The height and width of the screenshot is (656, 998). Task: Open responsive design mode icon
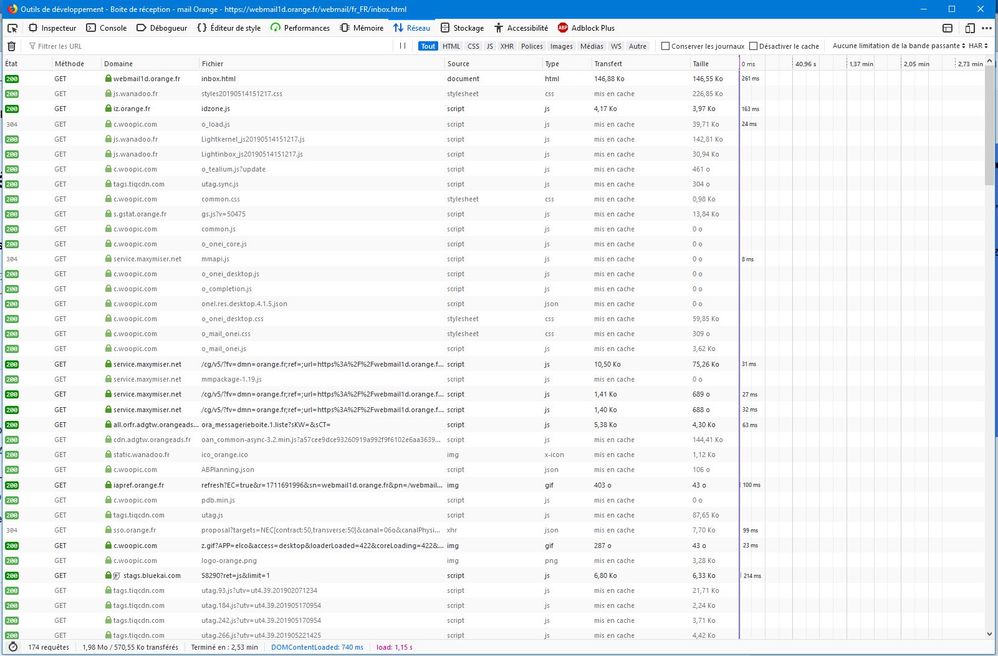click(x=970, y=28)
